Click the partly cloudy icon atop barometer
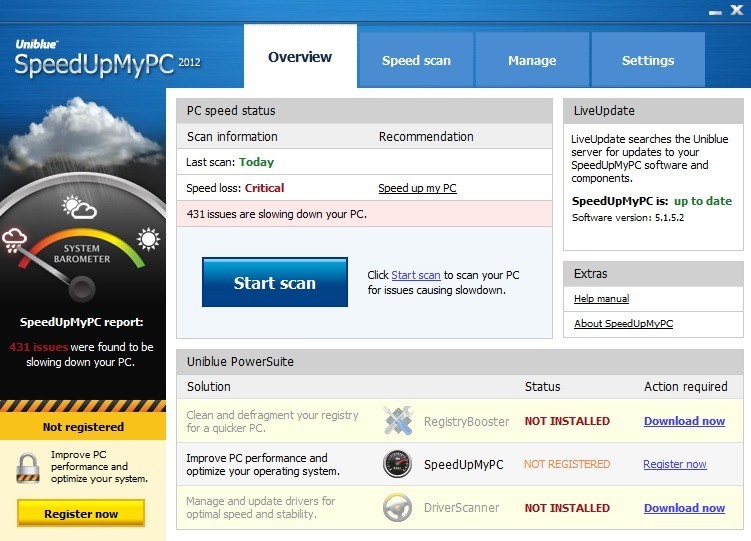The width and height of the screenshot is (751, 541). point(79,207)
